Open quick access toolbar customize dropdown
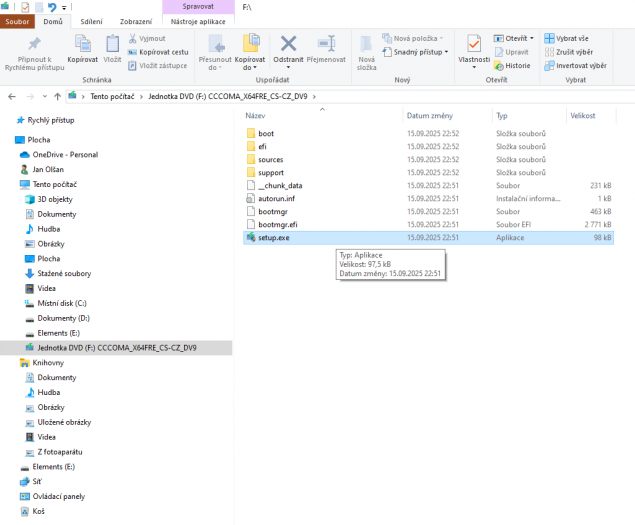 pyautogui.click(x=64, y=7)
